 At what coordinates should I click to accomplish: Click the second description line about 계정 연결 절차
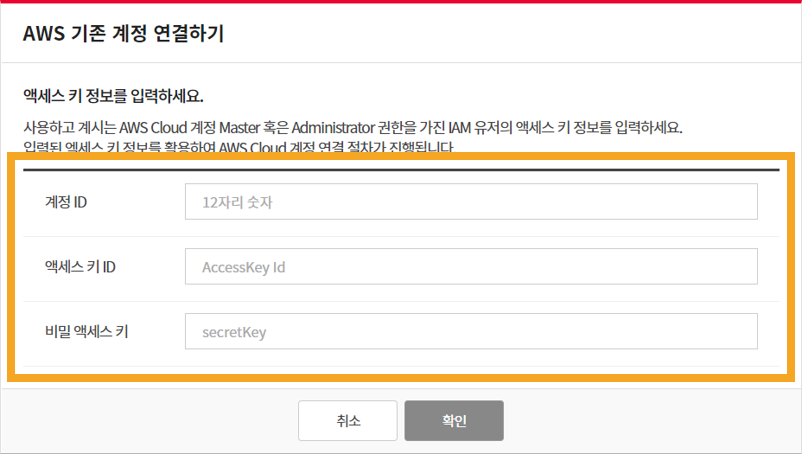(238, 147)
